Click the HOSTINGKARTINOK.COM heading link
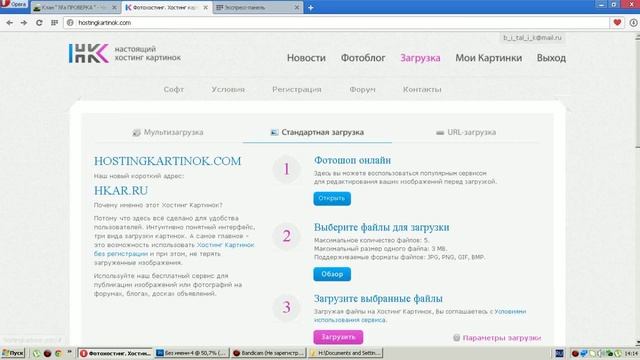Image resolution: width=640 pixels, height=360 pixels. [167, 161]
